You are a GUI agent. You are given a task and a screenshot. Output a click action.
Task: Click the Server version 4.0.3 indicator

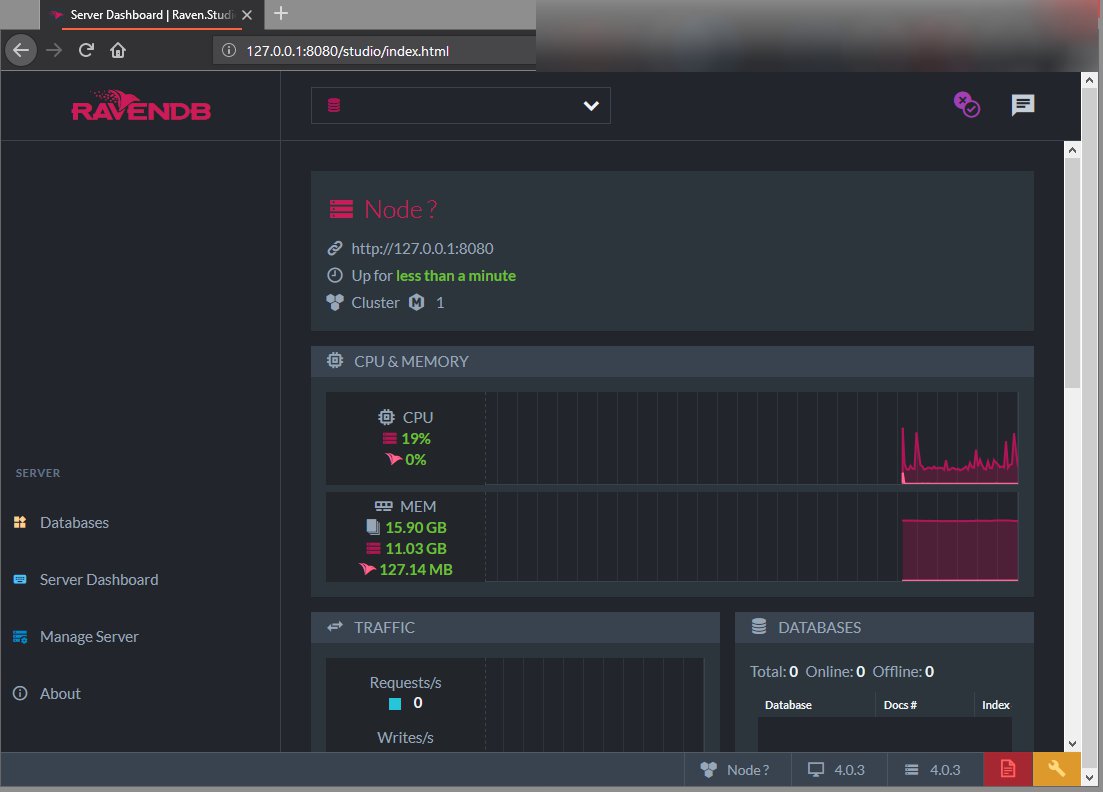pyautogui.click(x=934, y=769)
